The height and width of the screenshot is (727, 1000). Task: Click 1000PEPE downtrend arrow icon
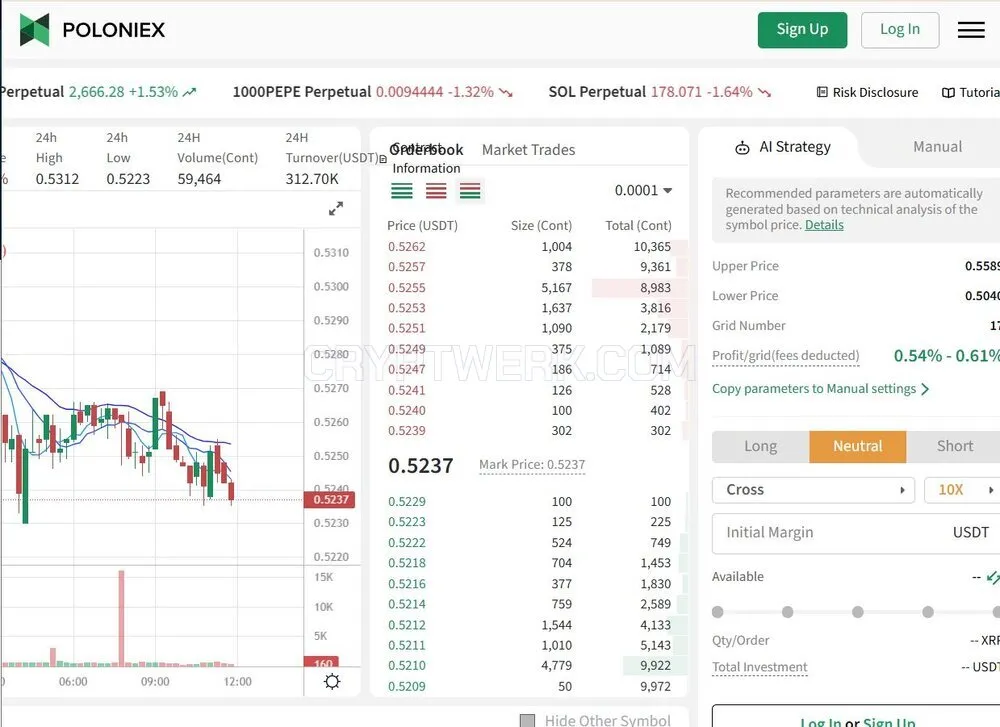tap(506, 93)
